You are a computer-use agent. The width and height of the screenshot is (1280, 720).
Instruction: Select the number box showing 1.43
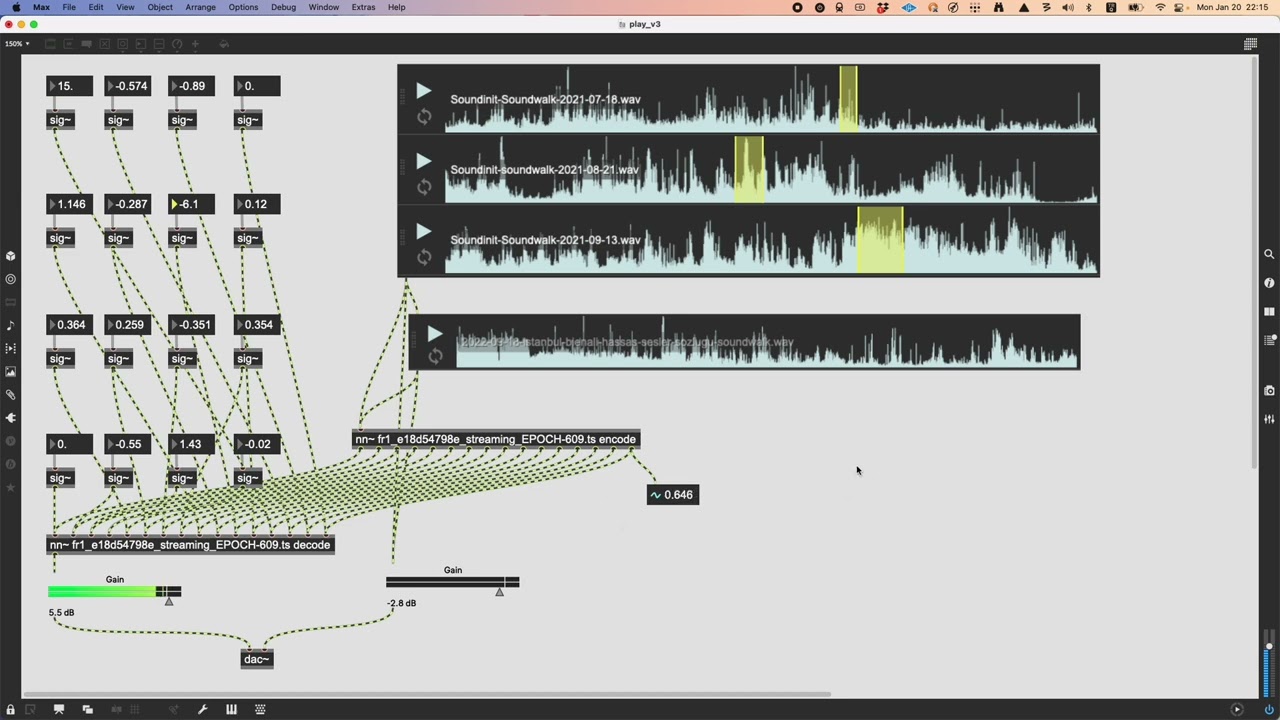[x=193, y=444]
